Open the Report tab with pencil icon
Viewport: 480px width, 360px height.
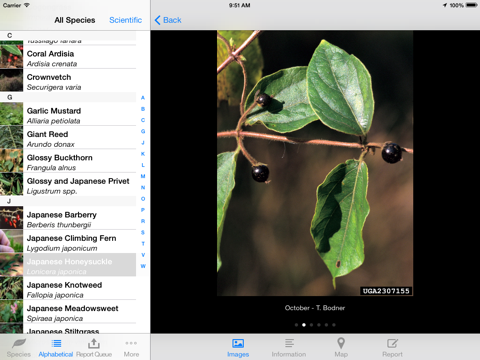coord(392,348)
